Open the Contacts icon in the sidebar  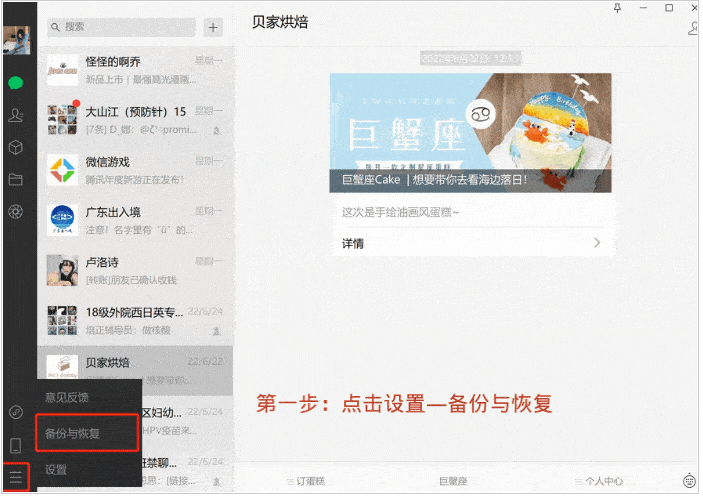click(x=16, y=115)
